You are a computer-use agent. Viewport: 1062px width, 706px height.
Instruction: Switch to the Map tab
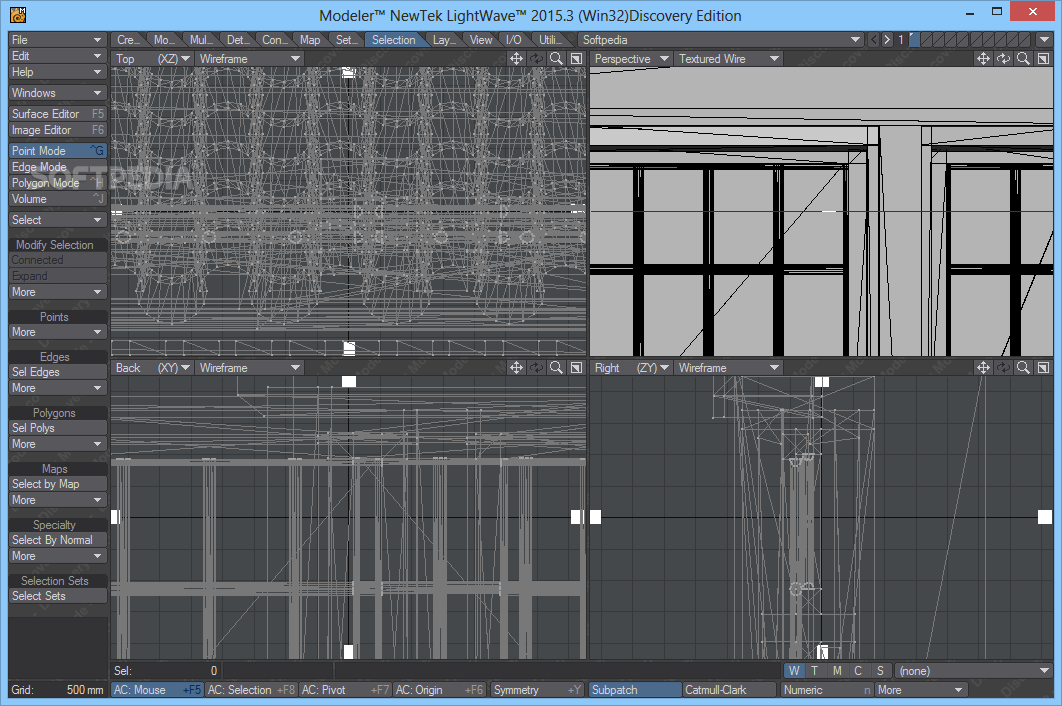pos(310,40)
